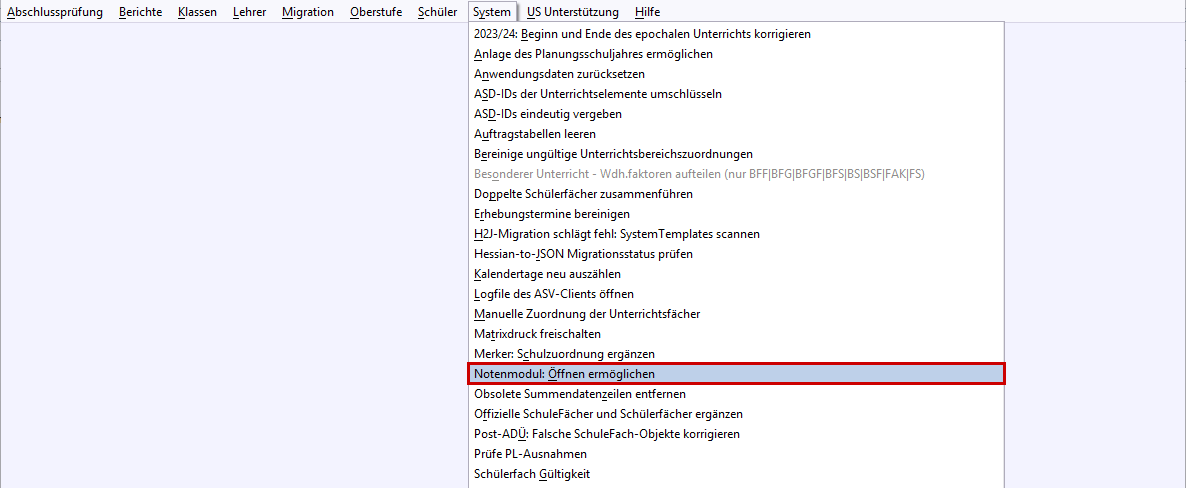Open the Berichte menu
1186x488 pixels.
pos(141,12)
